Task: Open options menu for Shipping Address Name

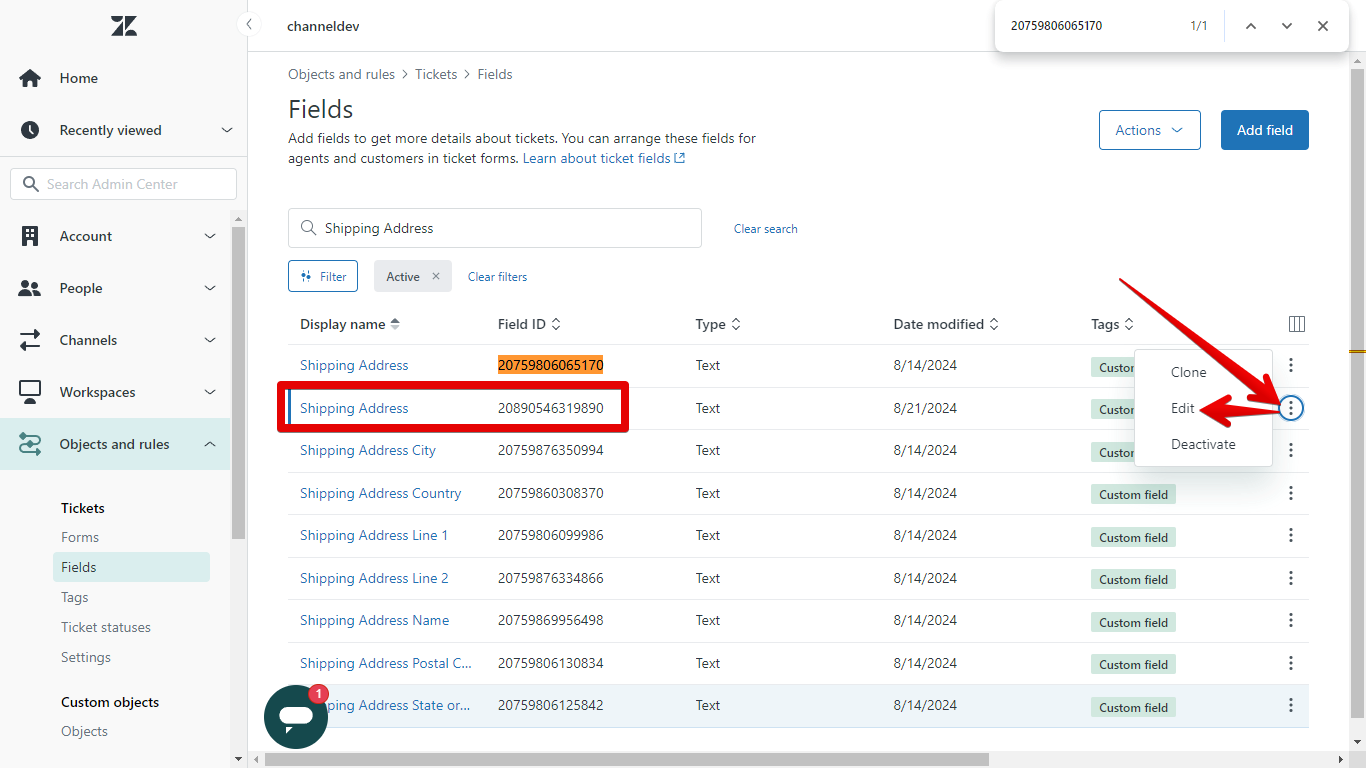Action: (1291, 620)
